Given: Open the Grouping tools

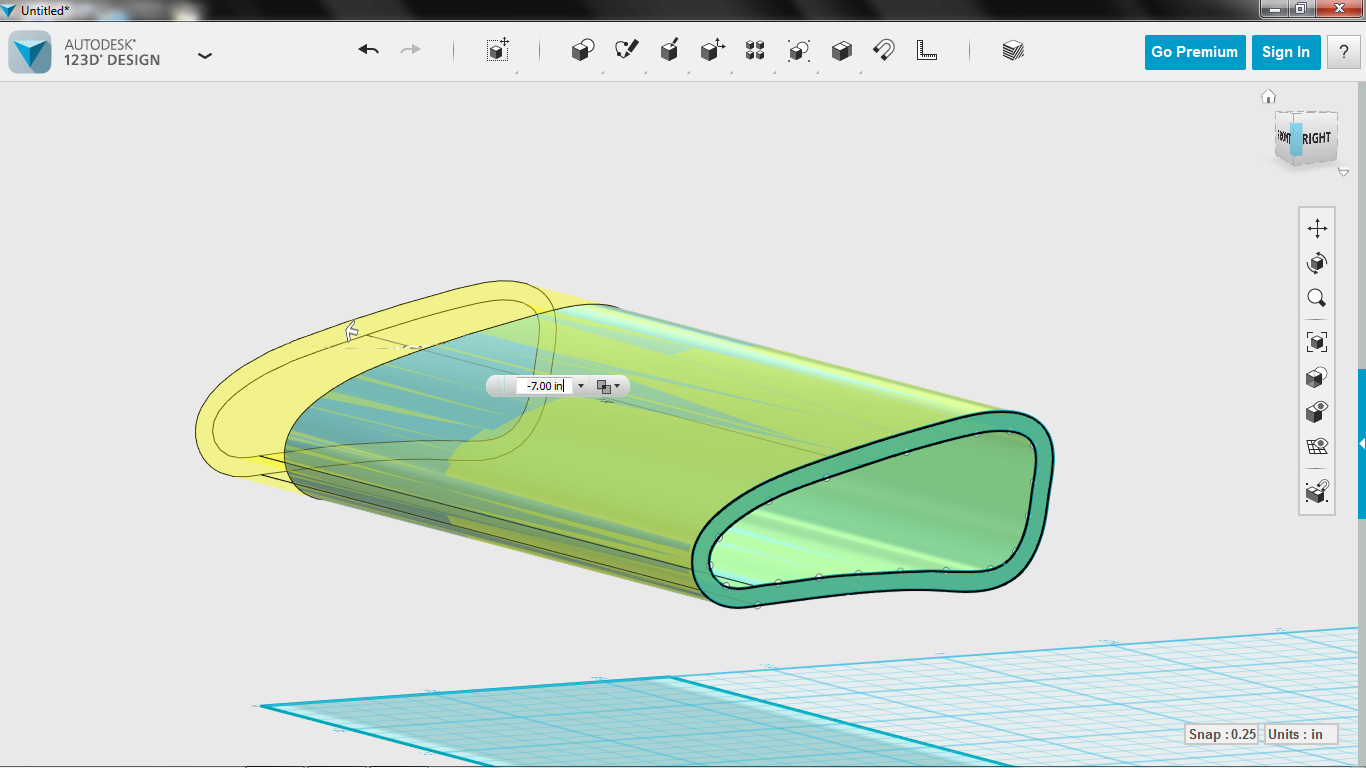Looking at the screenshot, I should pos(798,50).
